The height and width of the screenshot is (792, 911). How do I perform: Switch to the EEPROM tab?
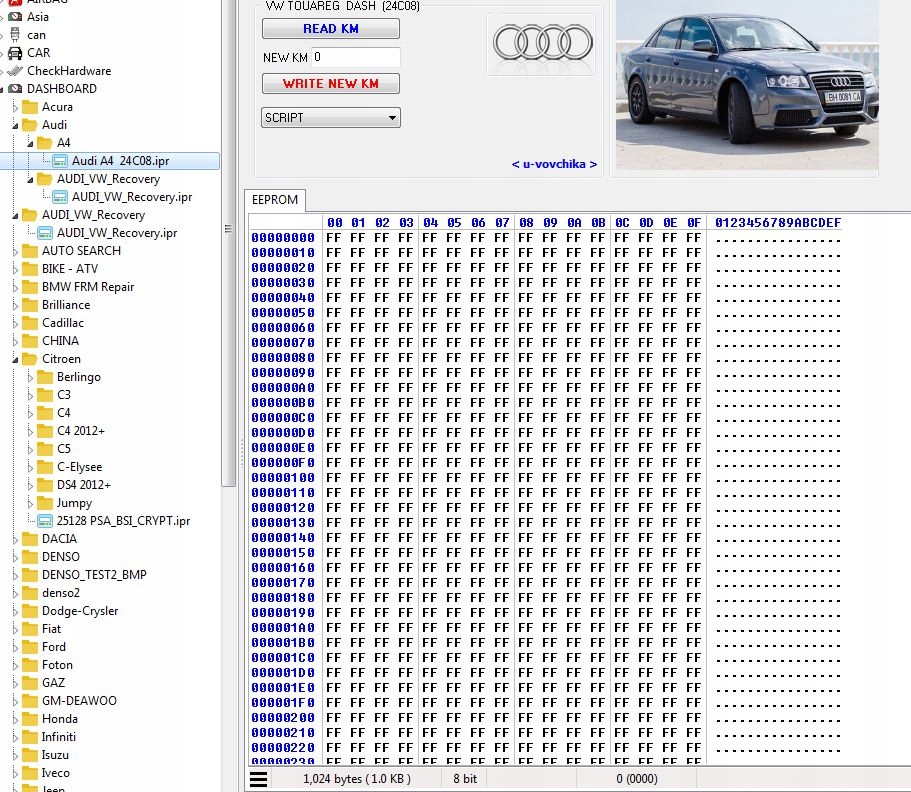[275, 199]
